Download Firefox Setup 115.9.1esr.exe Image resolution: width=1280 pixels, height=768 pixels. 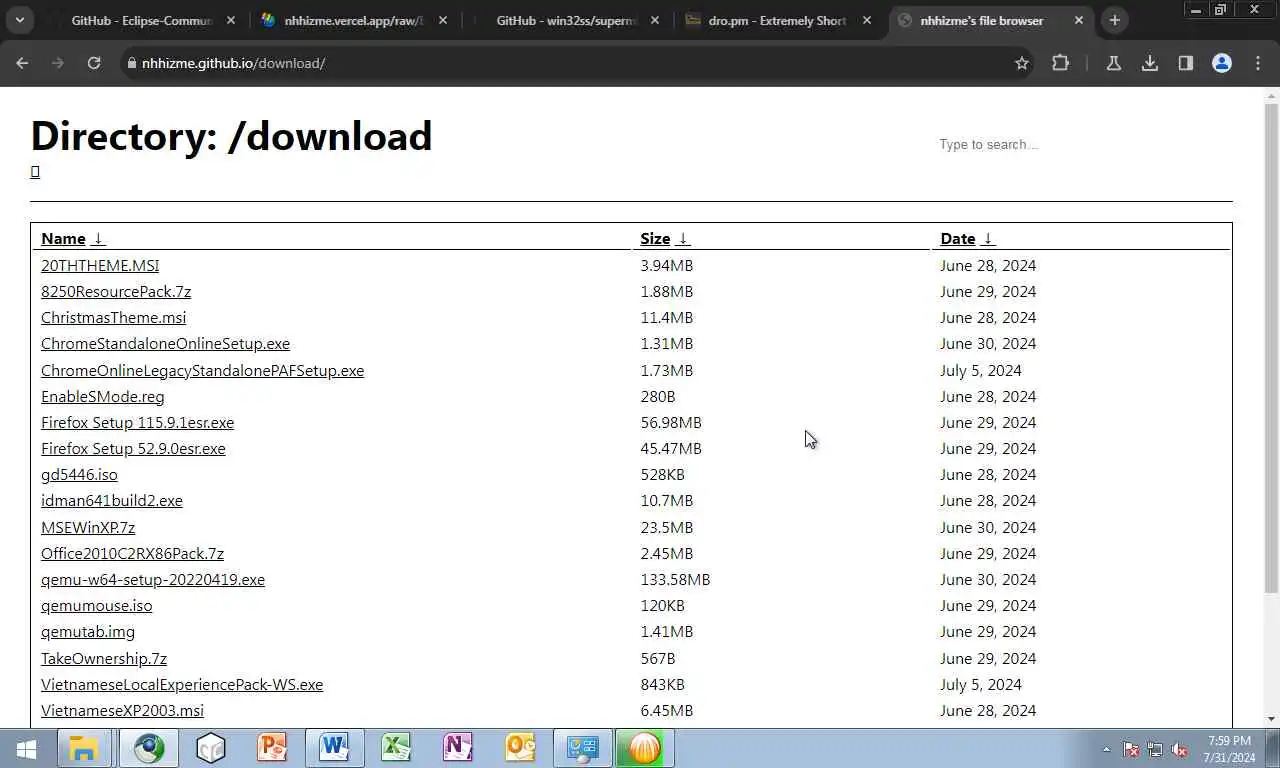[x=137, y=422]
